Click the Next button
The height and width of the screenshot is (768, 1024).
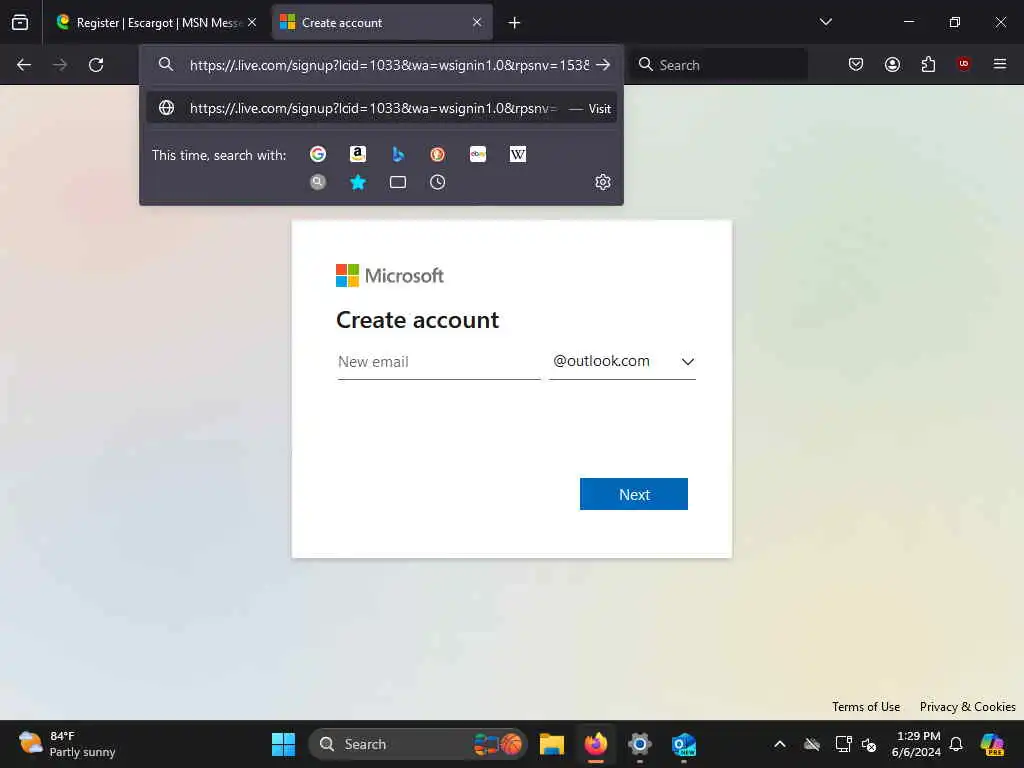tap(633, 494)
